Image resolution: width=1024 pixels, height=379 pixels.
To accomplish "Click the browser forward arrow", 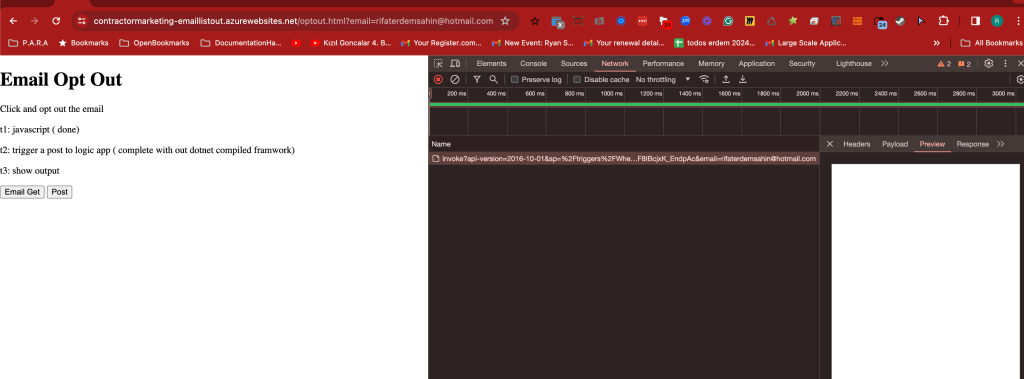I will 35,21.
